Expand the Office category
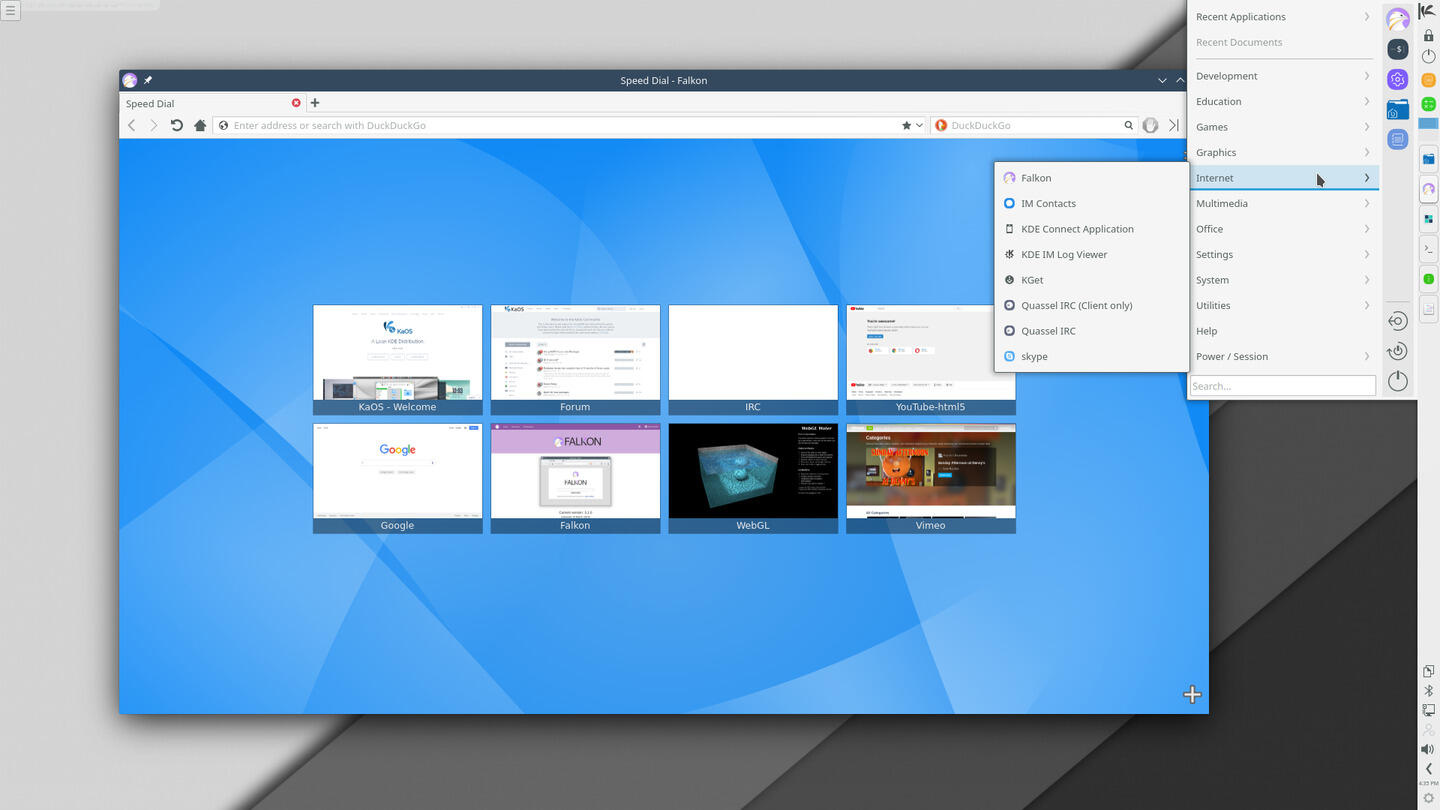The width and height of the screenshot is (1440, 810). (x=1283, y=229)
